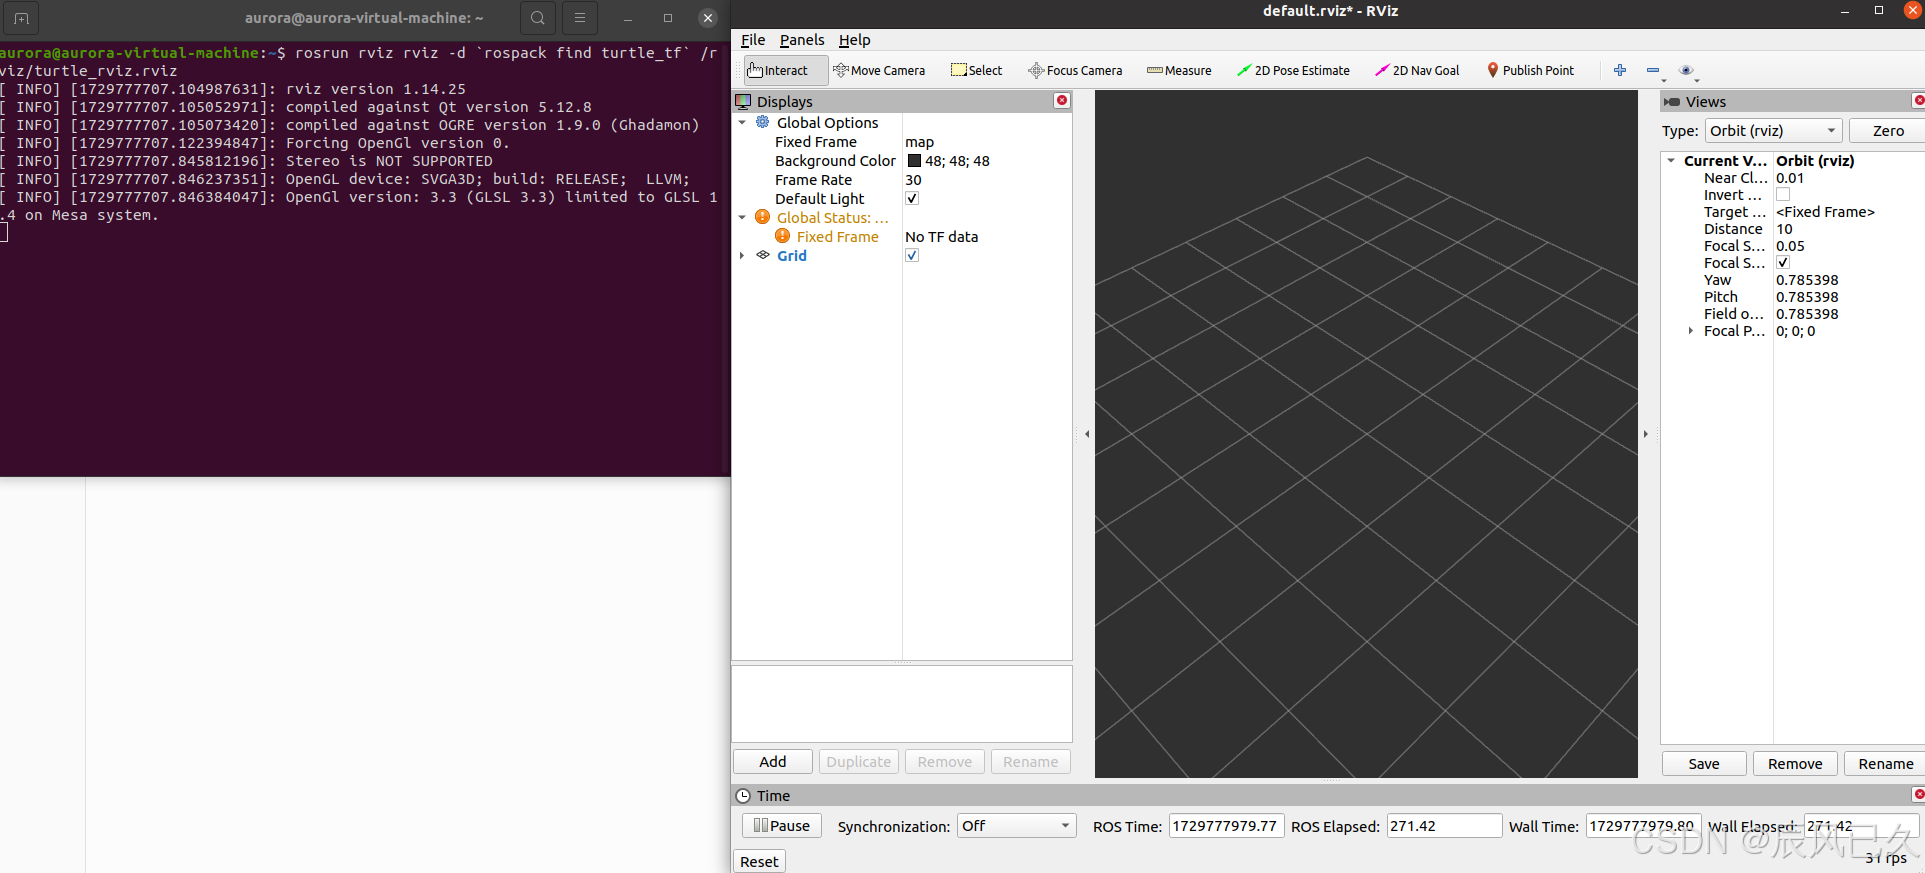The width and height of the screenshot is (1925, 873).
Task: Pause the time with Pause button
Action: [782, 826]
